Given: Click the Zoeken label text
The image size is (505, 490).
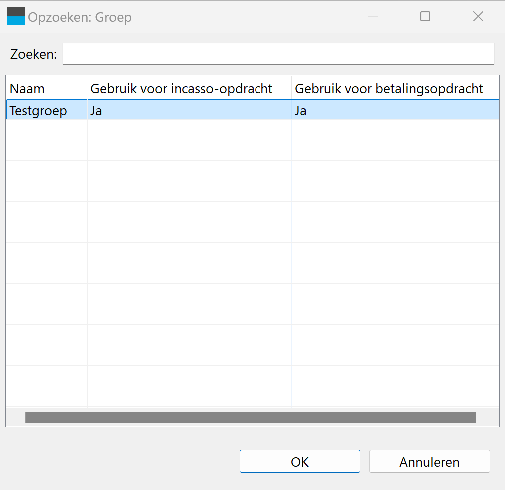Looking at the screenshot, I should click(33, 54).
